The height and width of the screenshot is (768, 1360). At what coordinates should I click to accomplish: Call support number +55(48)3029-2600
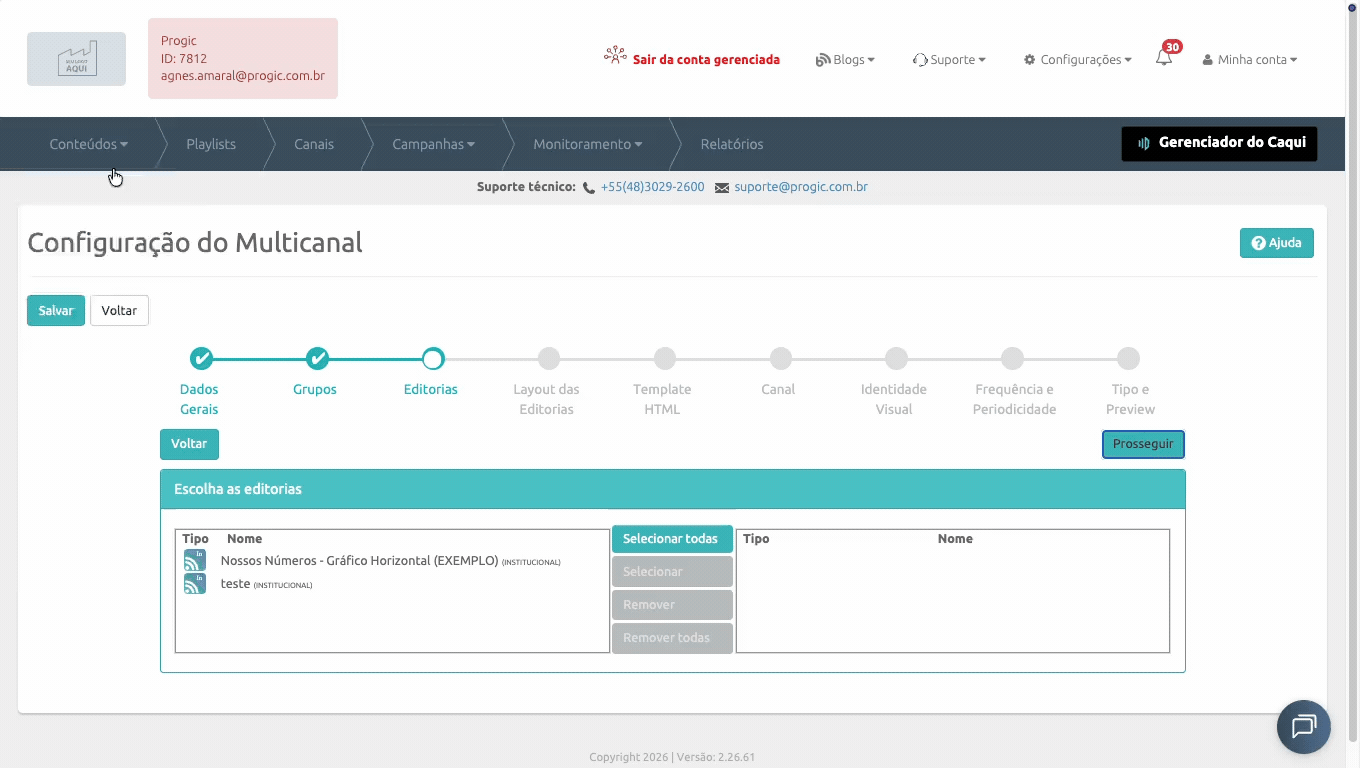pyautogui.click(x=652, y=187)
